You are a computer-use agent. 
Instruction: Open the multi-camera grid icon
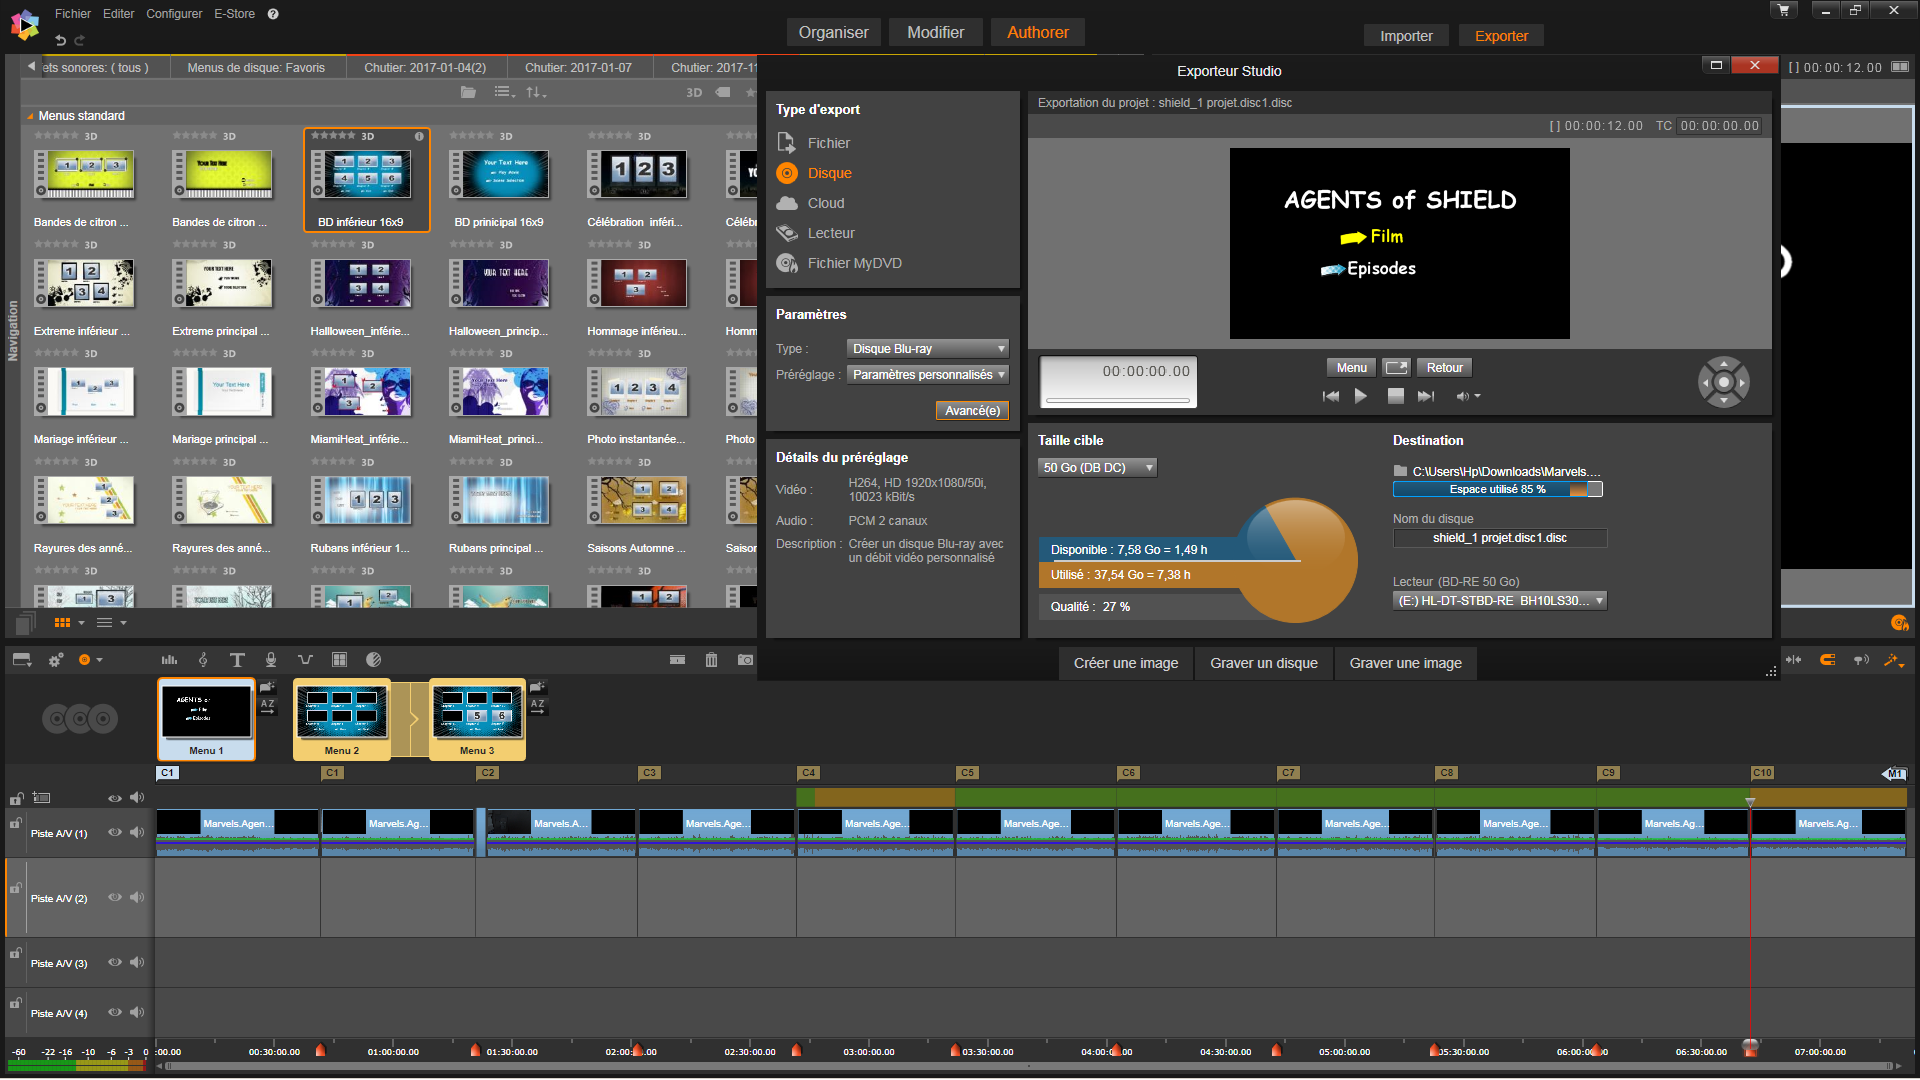(x=339, y=660)
